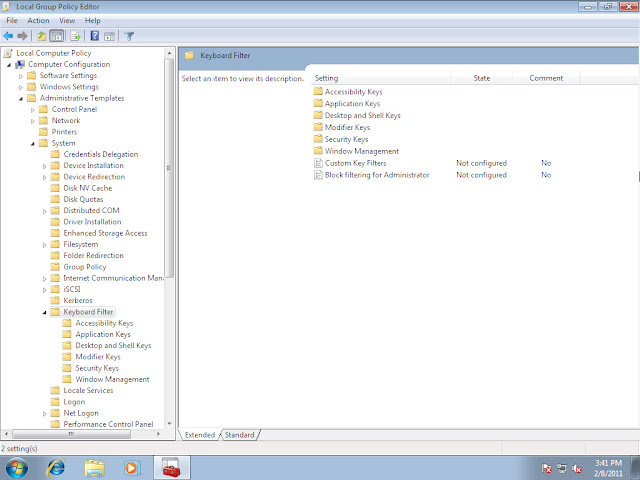Open Window Management folder in right pane
640x480 pixels.
[x=356, y=151]
